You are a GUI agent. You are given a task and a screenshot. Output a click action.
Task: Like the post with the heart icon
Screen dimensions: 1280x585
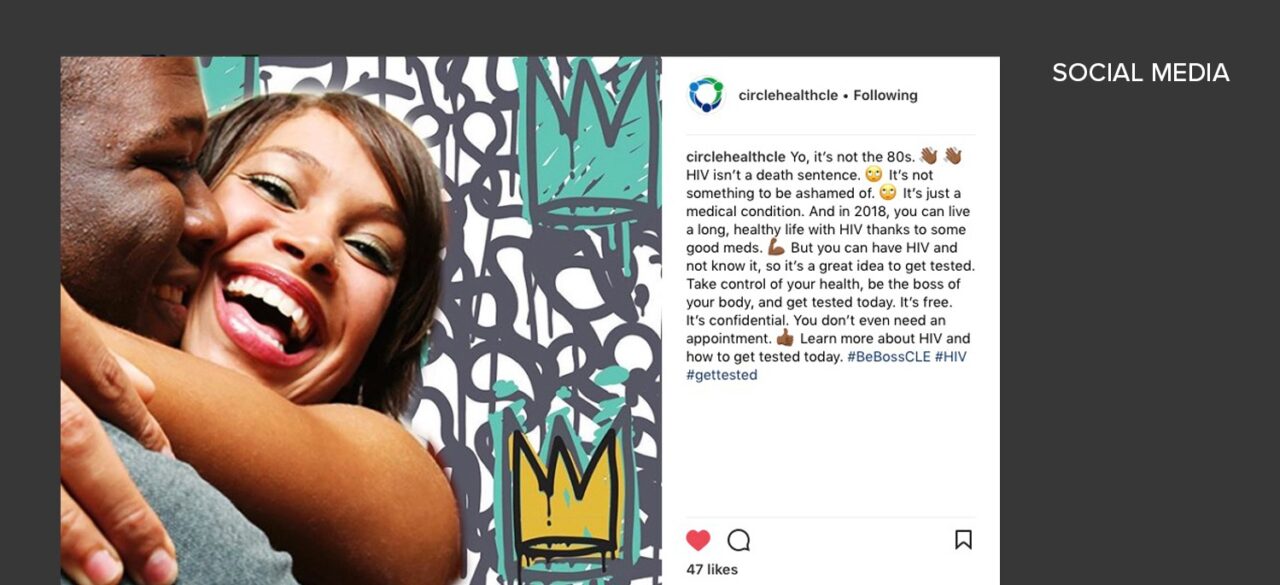pos(698,540)
